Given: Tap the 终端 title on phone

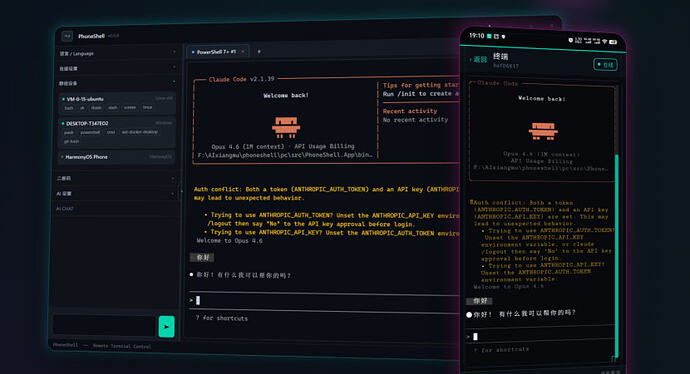Looking at the screenshot, I should (500, 56).
